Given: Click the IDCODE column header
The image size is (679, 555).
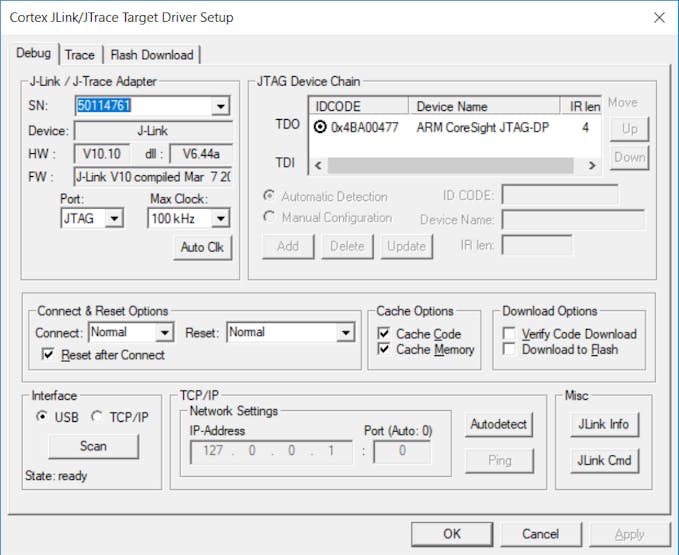Looking at the screenshot, I should pos(359,106).
